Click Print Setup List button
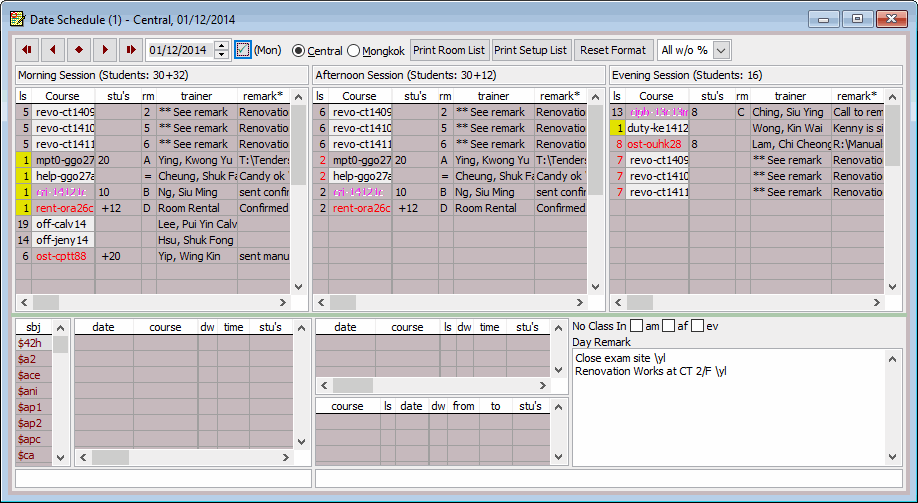 [530, 50]
